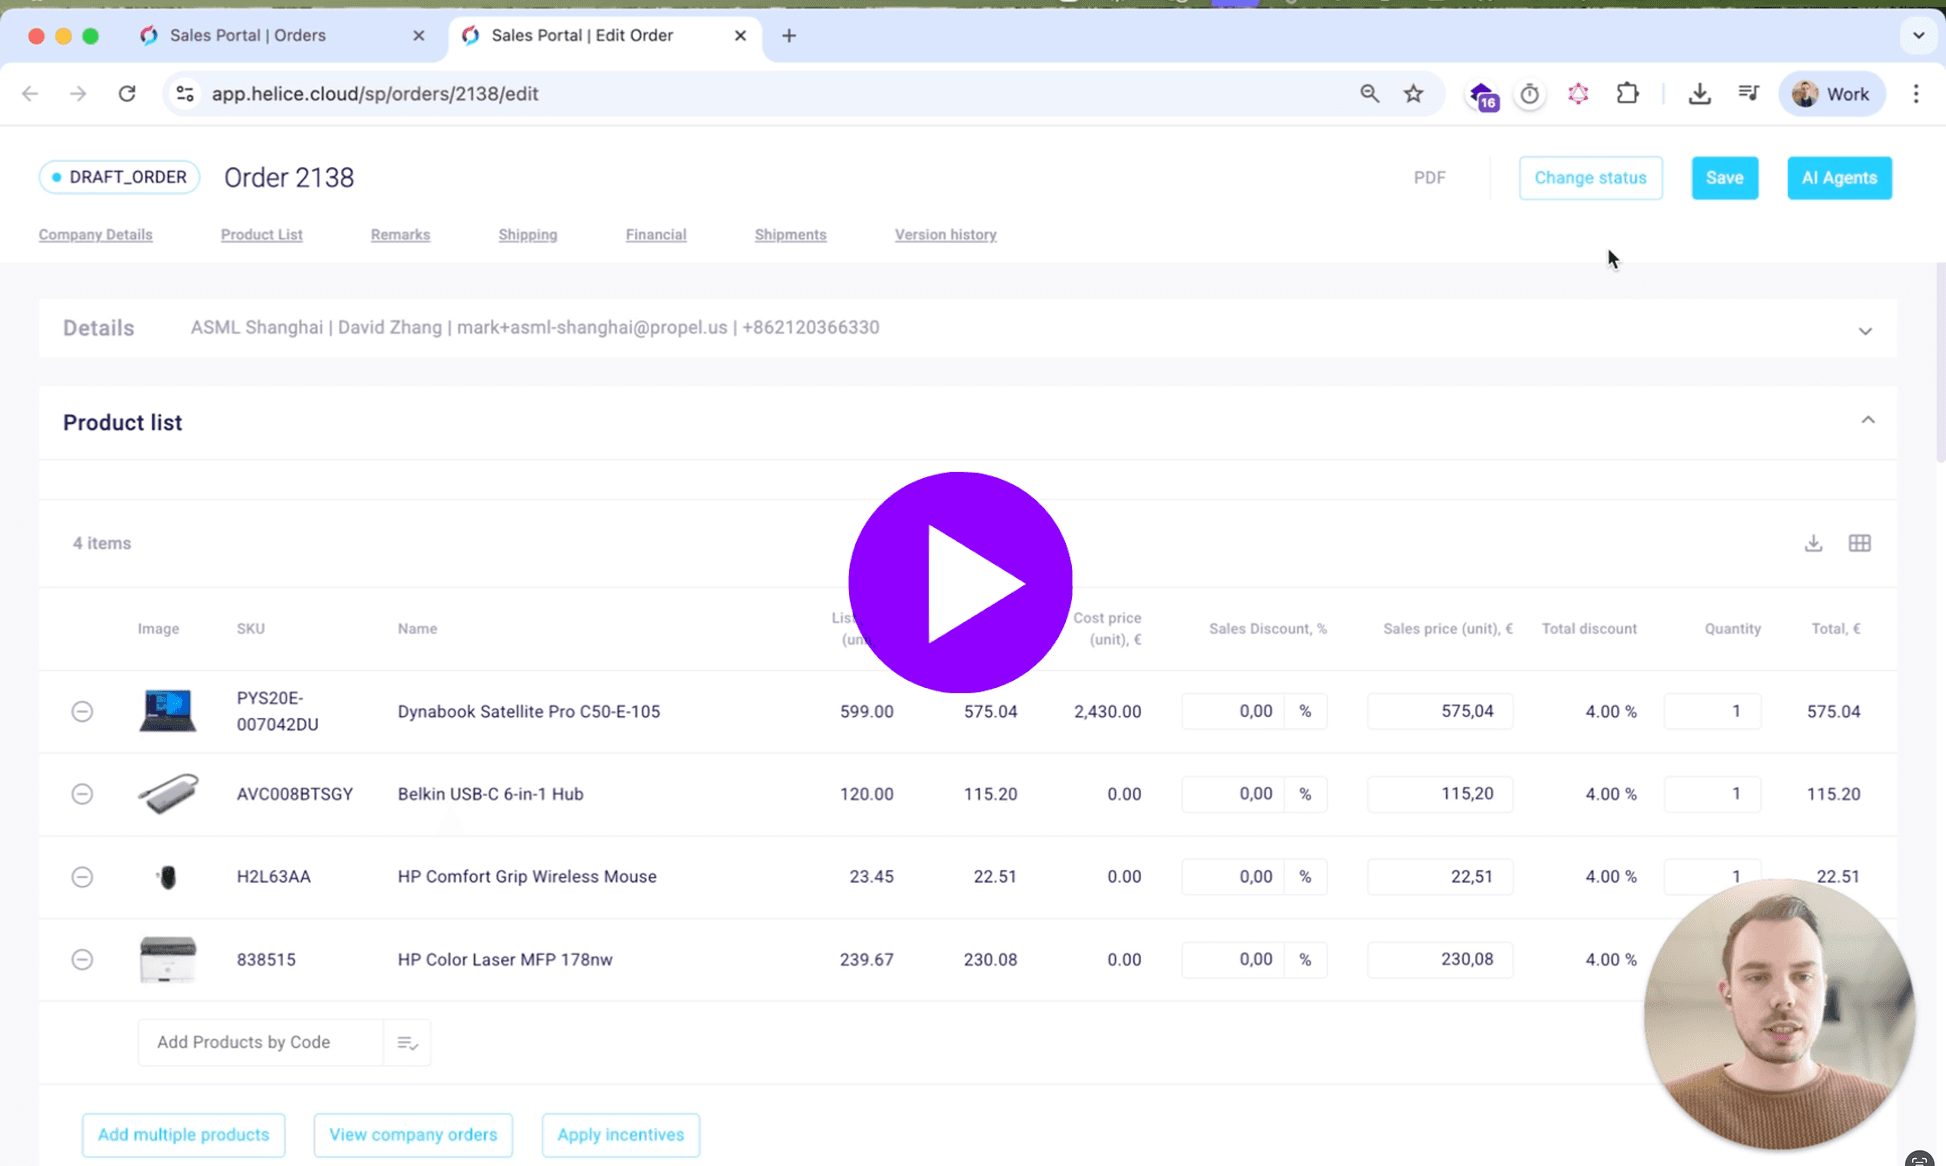Collapse the Product list section
Screen dimensions: 1946x1166
[1867, 420]
